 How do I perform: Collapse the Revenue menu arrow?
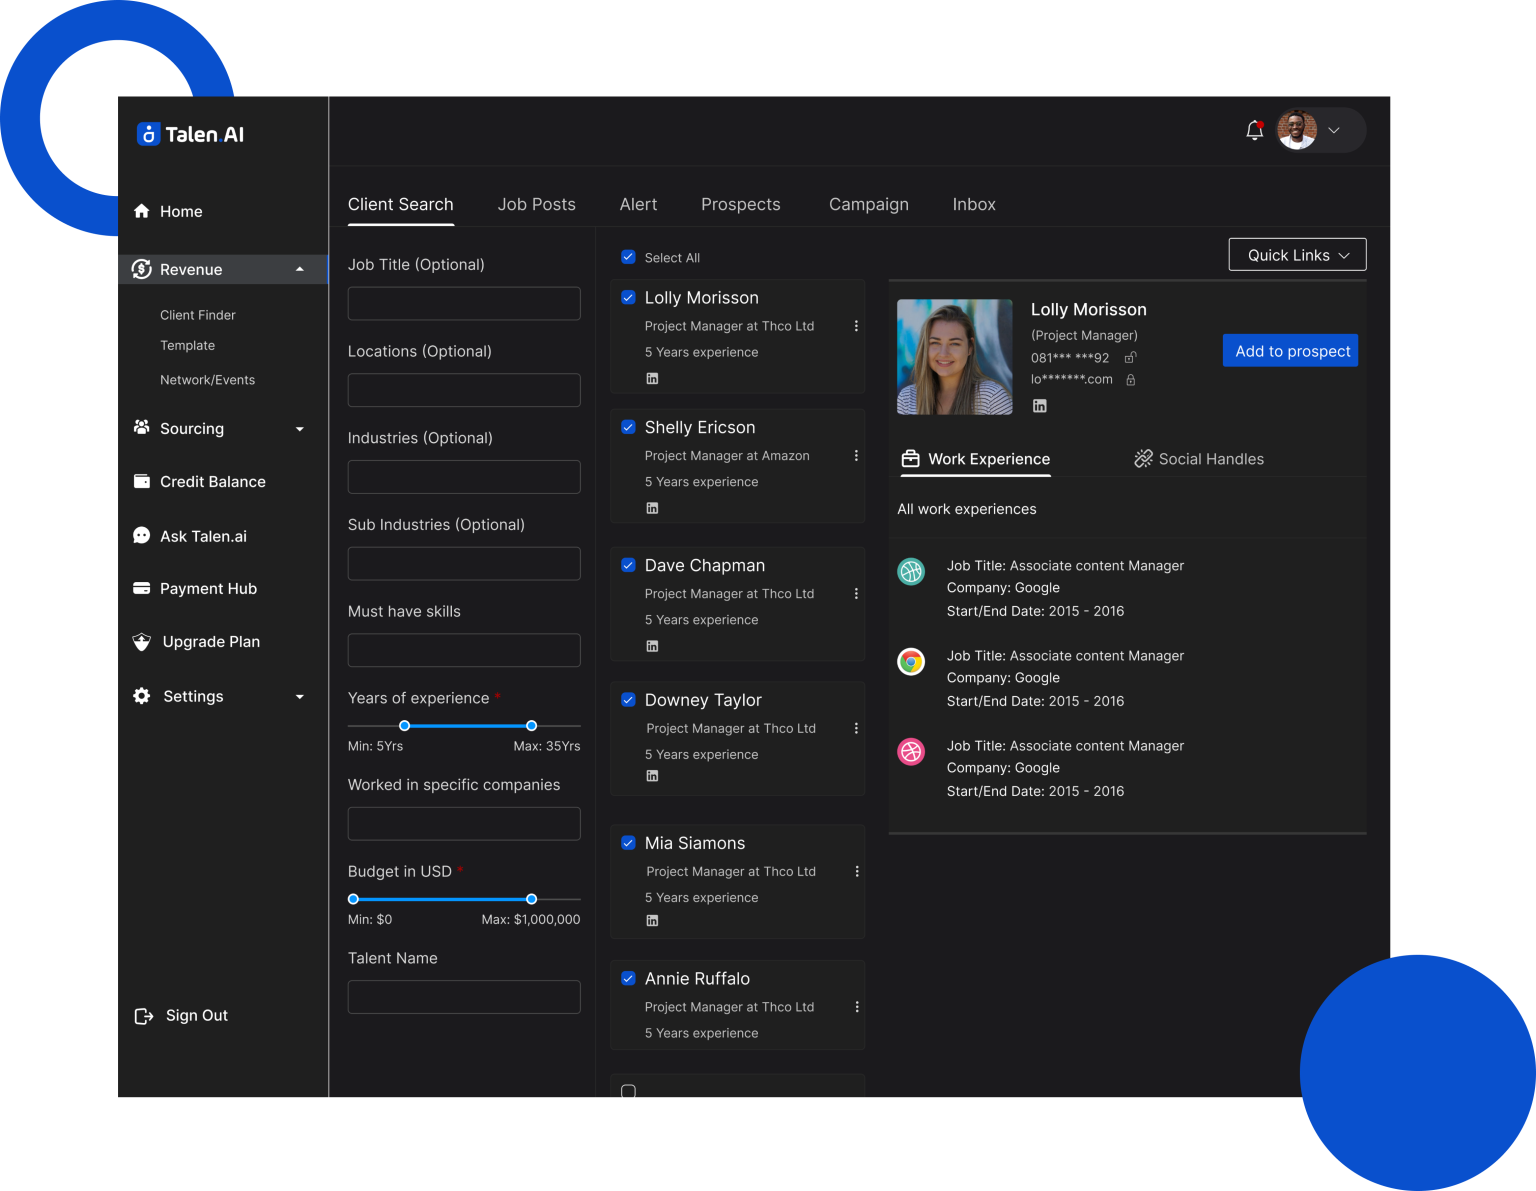point(300,270)
